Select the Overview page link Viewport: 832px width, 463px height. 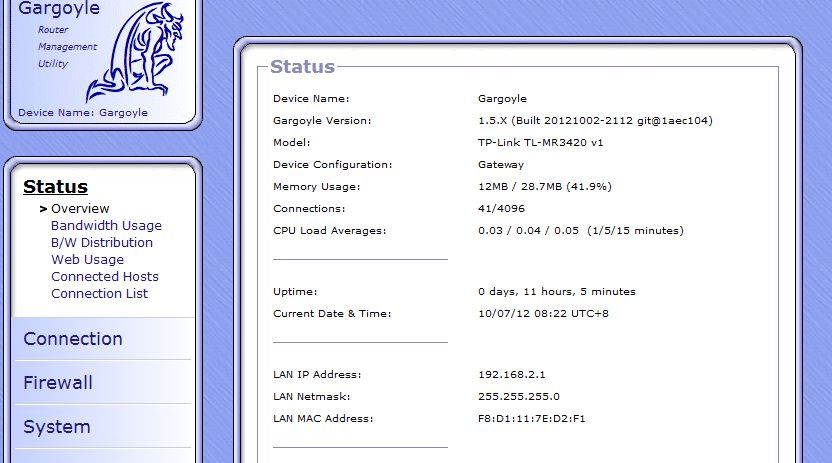point(80,209)
